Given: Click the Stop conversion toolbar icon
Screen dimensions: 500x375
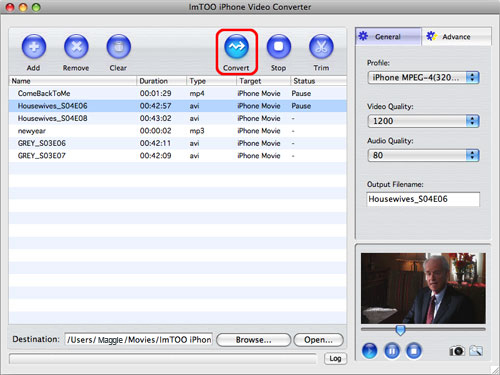Looking at the screenshot, I should coord(279,46).
